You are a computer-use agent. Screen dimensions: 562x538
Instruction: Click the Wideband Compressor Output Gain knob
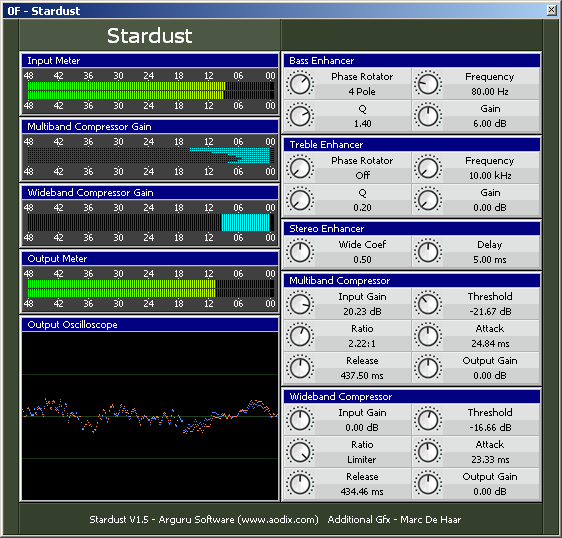[428, 484]
